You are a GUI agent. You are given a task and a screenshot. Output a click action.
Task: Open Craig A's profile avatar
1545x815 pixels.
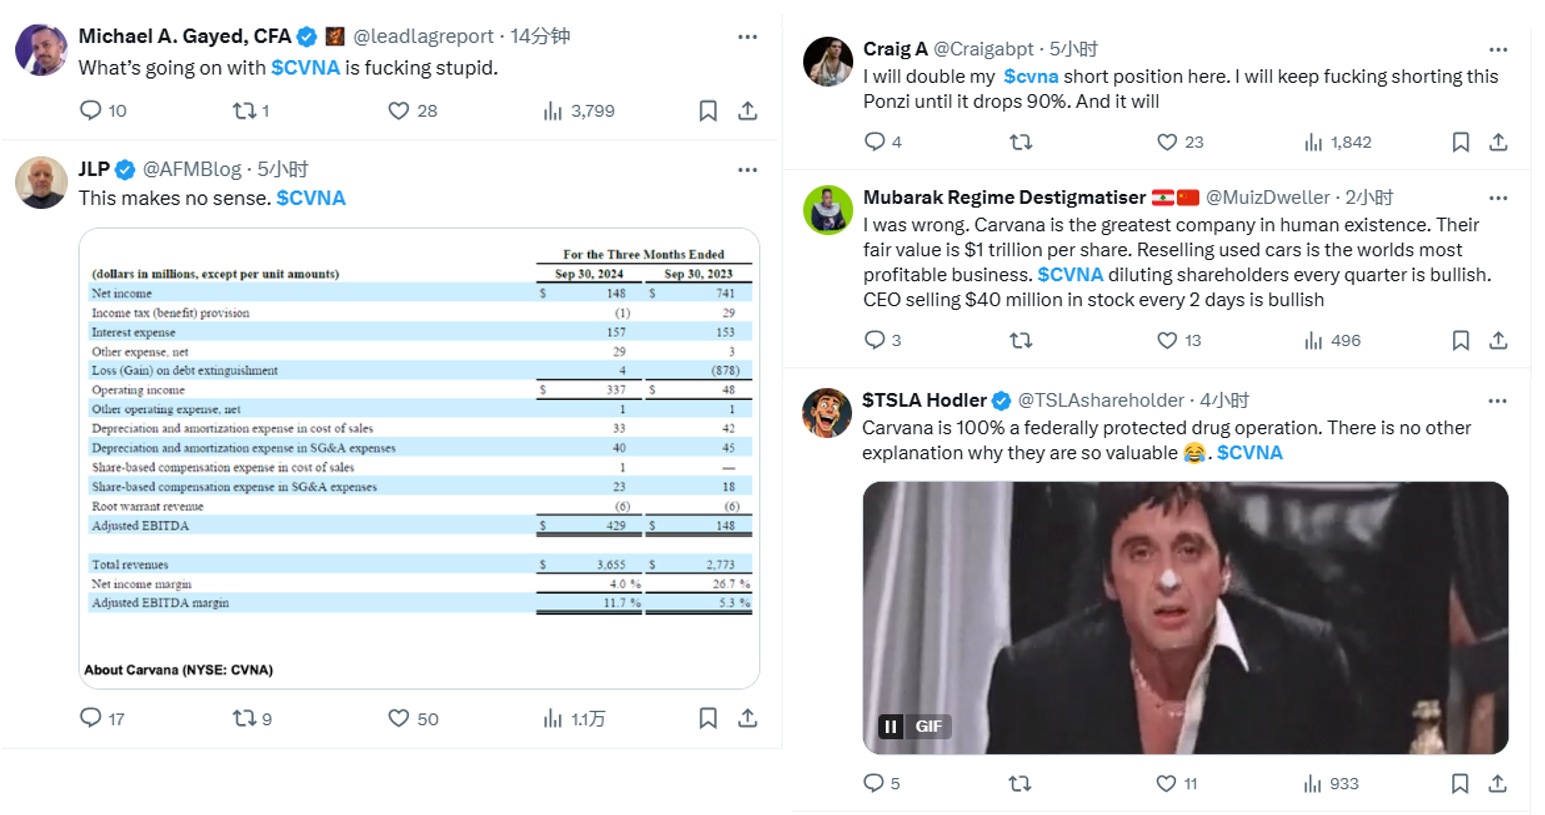[828, 62]
